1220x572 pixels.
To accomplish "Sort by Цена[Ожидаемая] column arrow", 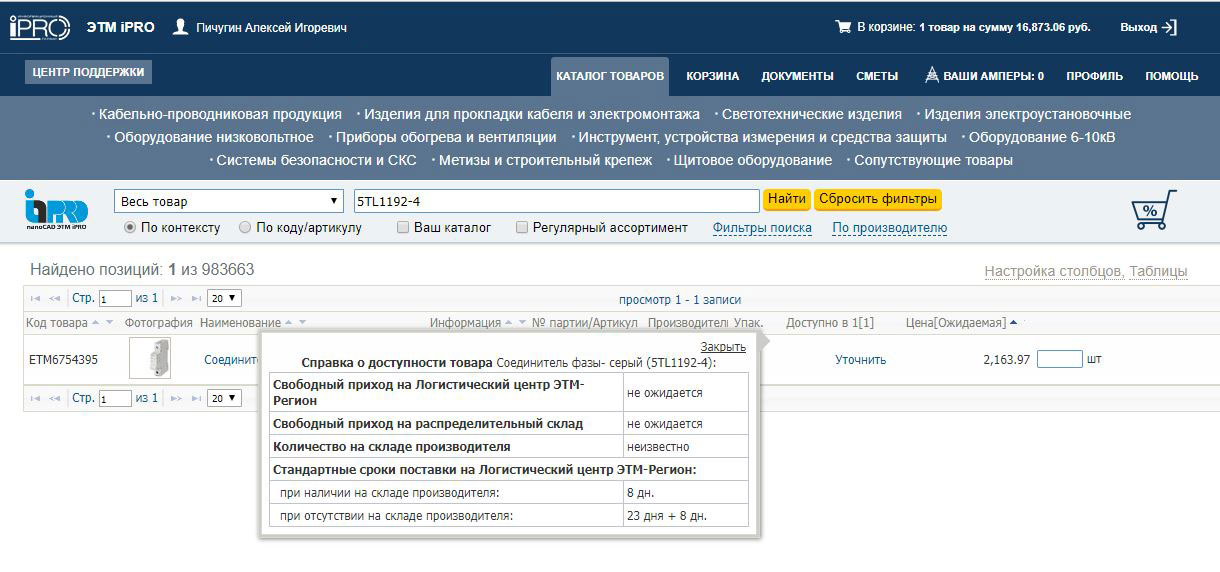I will [1013, 322].
